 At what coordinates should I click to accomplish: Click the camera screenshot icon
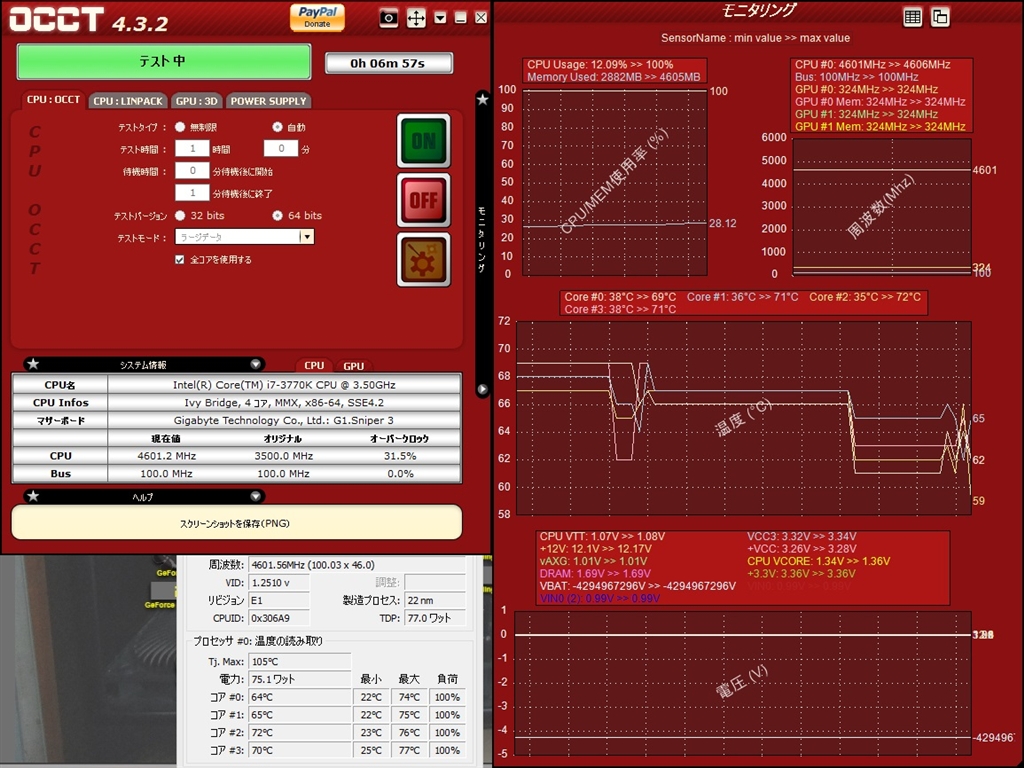389,18
